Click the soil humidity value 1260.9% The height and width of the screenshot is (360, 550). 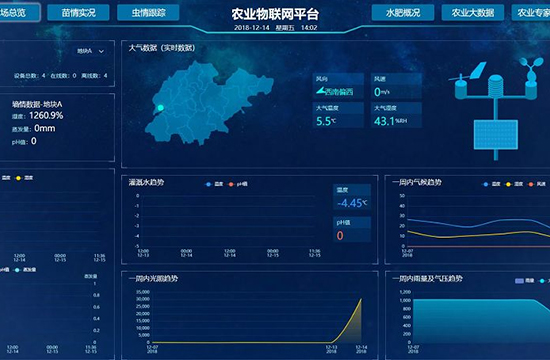46,116
